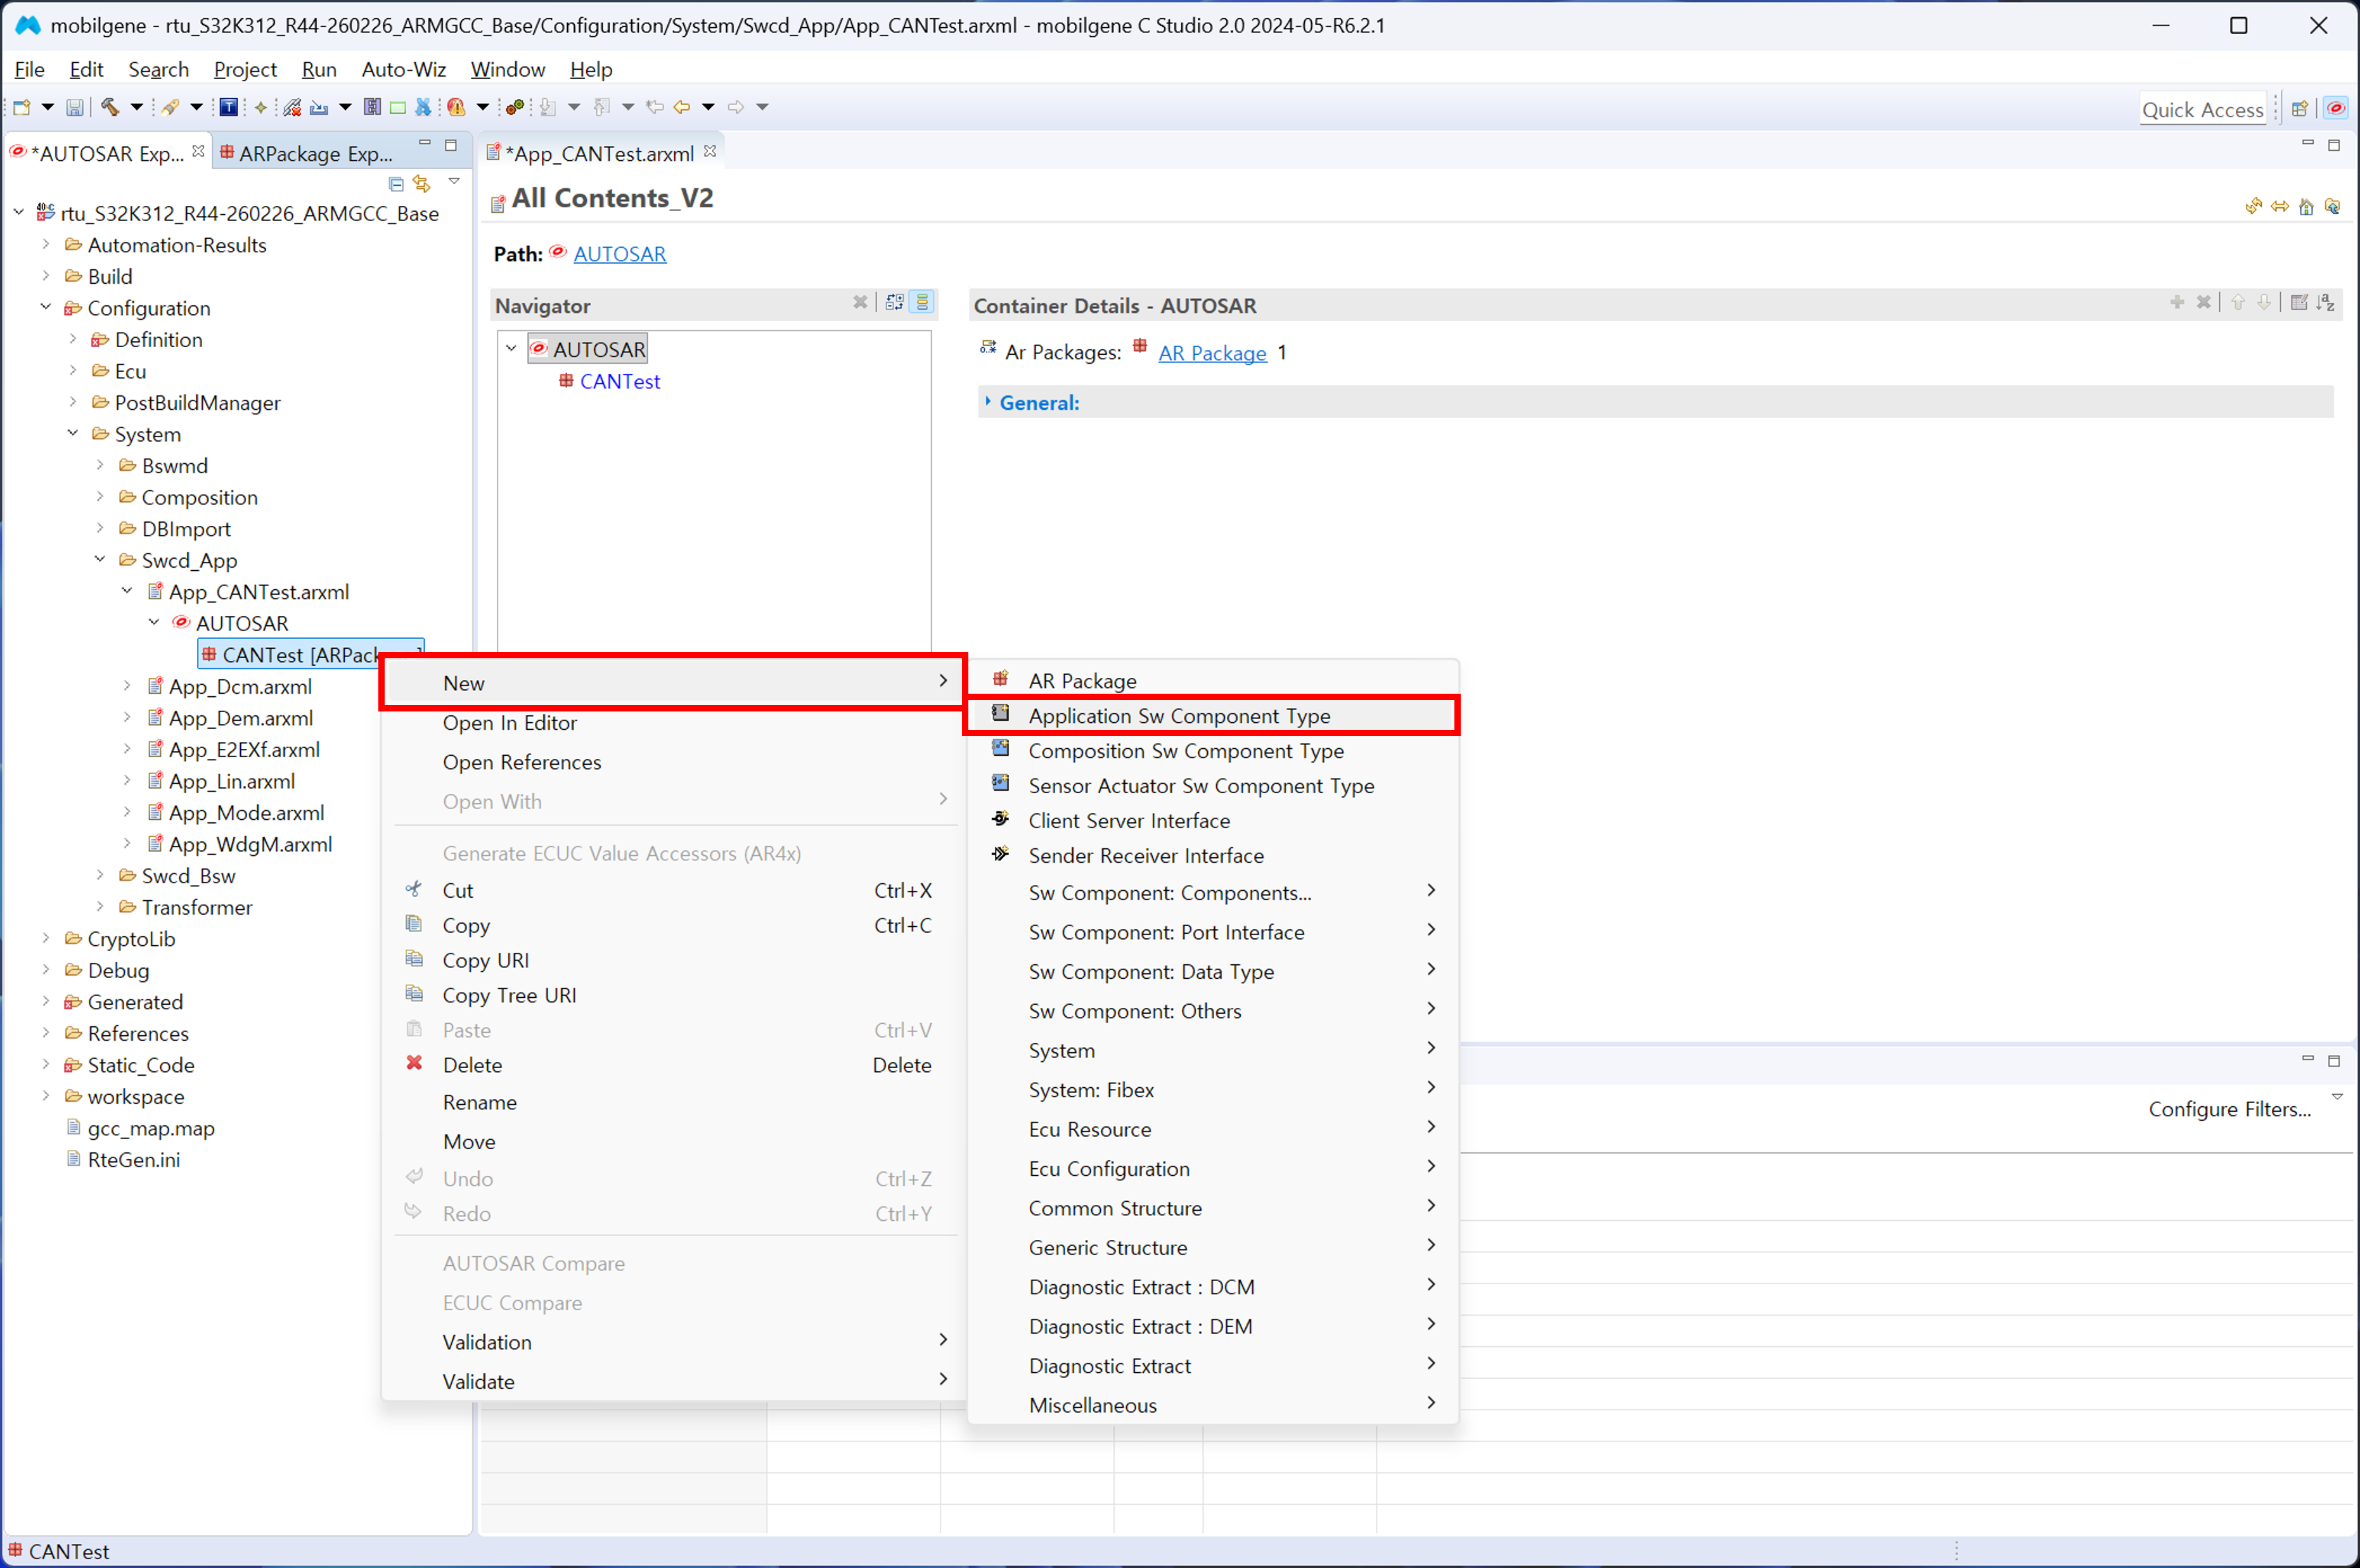The image size is (2360, 1568).
Task: Click the red X icon beside Delete
Action: (414, 1063)
